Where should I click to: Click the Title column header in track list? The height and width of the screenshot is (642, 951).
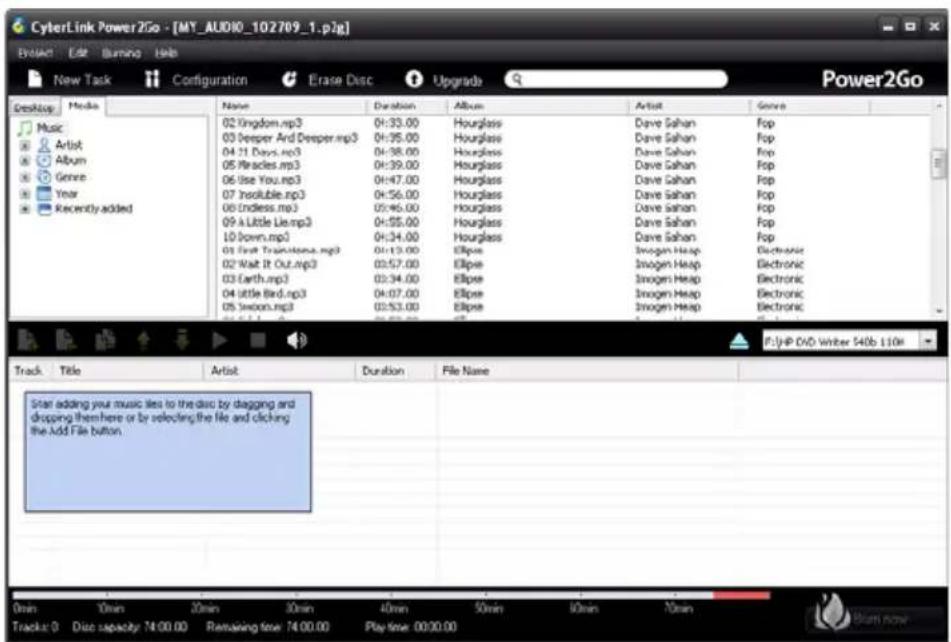coord(129,371)
